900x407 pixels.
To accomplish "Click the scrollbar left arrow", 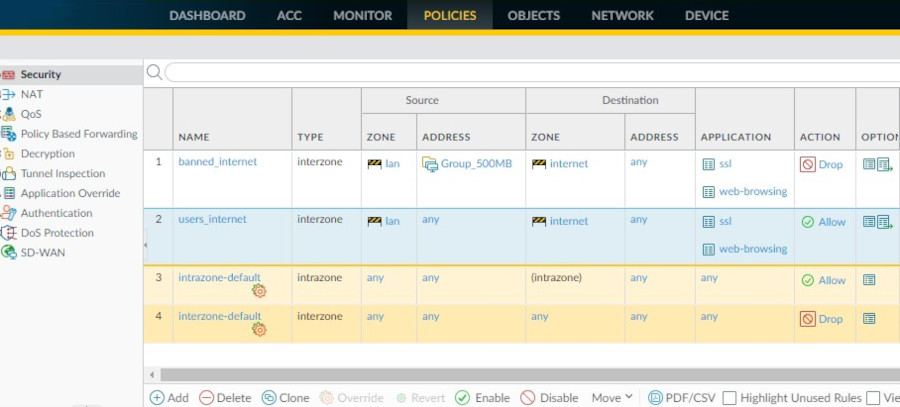I will 152,375.
